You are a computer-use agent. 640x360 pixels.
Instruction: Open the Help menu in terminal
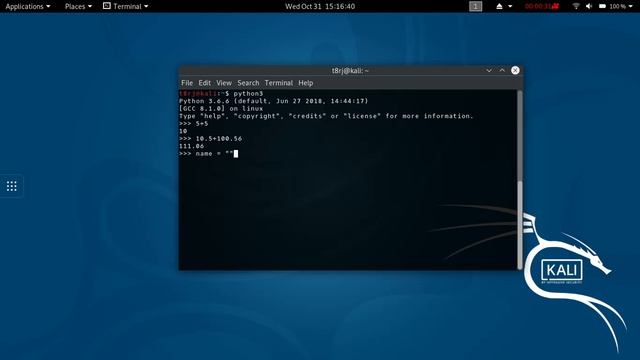(306, 83)
